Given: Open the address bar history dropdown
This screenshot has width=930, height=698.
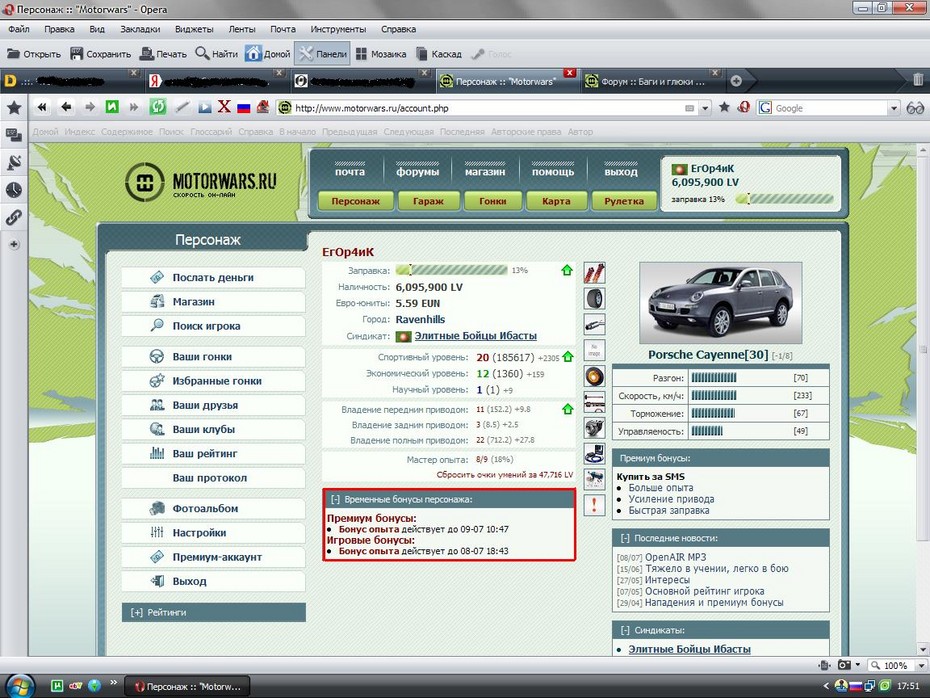Looking at the screenshot, I should pyautogui.click(x=705, y=108).
